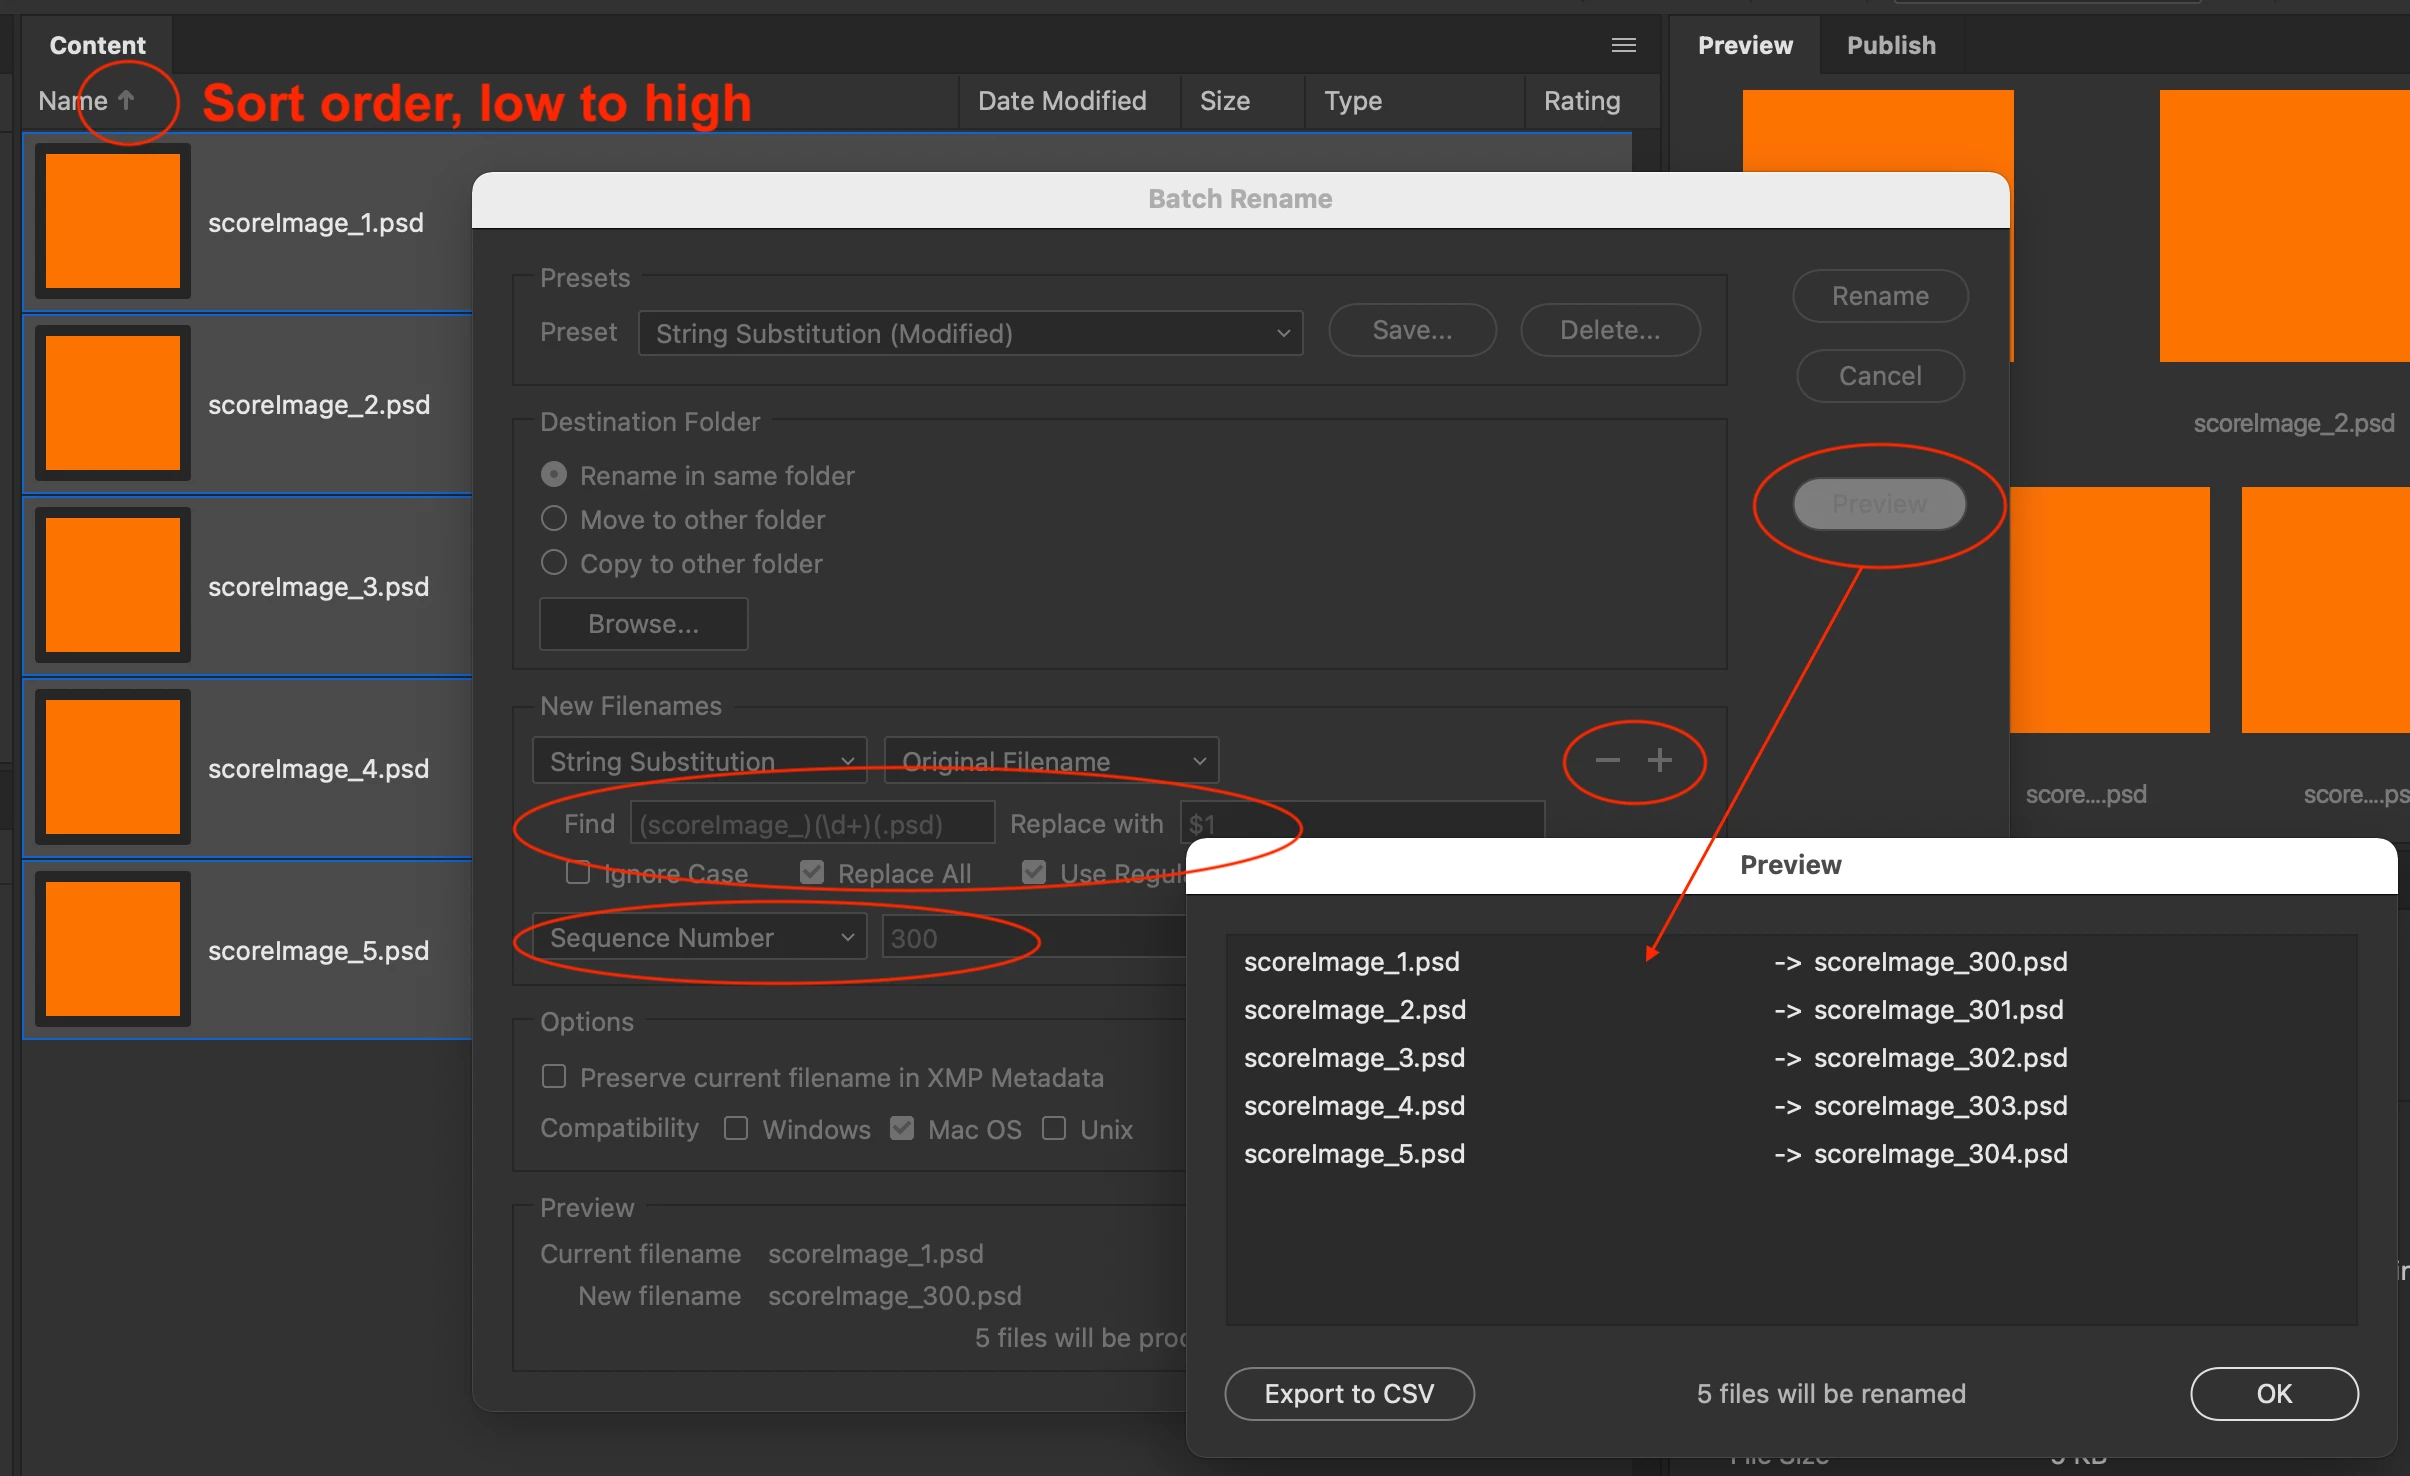2410x1476 pixels.
Task: Select scoreImage_5.psd thumbnail in list
Action: pos(113,949)
